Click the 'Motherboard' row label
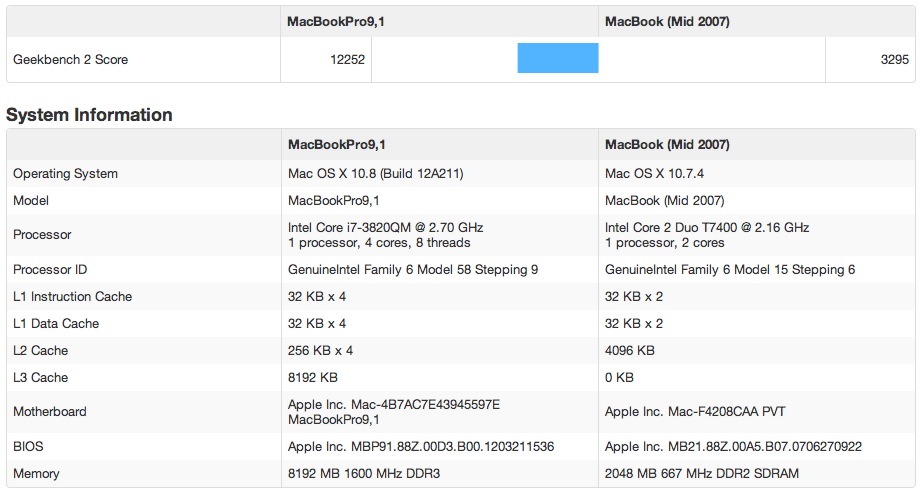This screenshot has width=922, height=496. [49, 412]
